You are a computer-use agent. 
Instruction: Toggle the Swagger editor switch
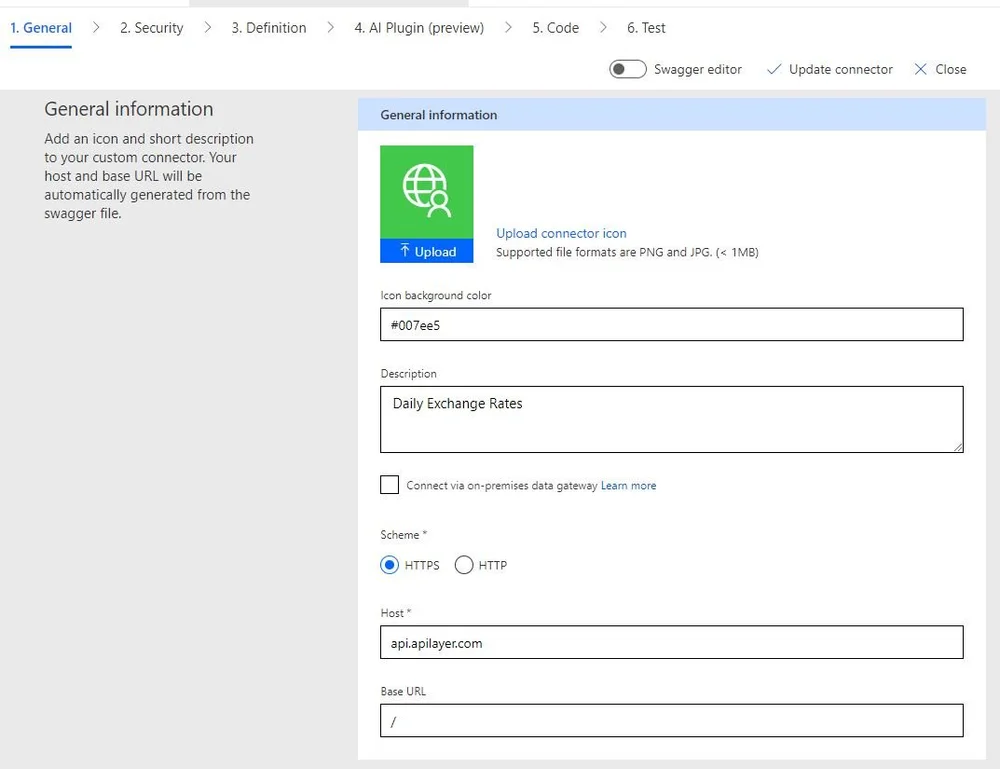(x=627, y=69)
